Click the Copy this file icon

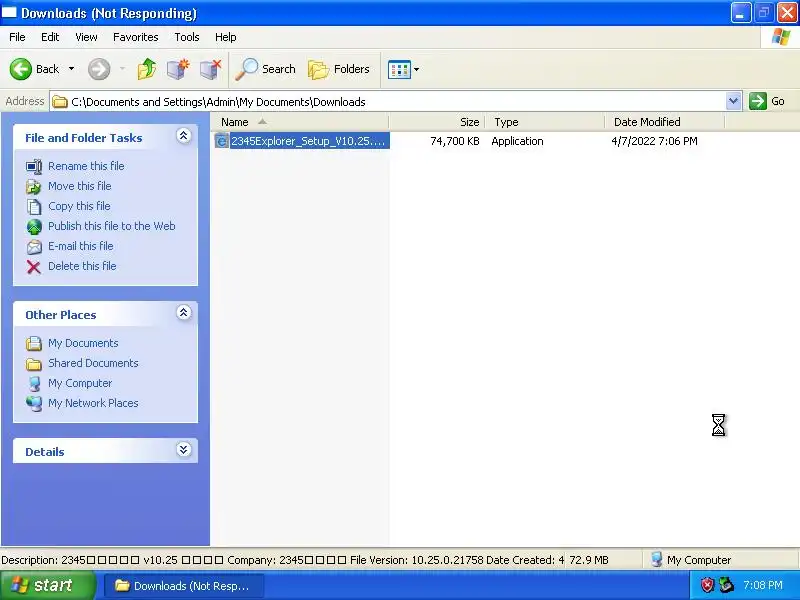point(34,207)
